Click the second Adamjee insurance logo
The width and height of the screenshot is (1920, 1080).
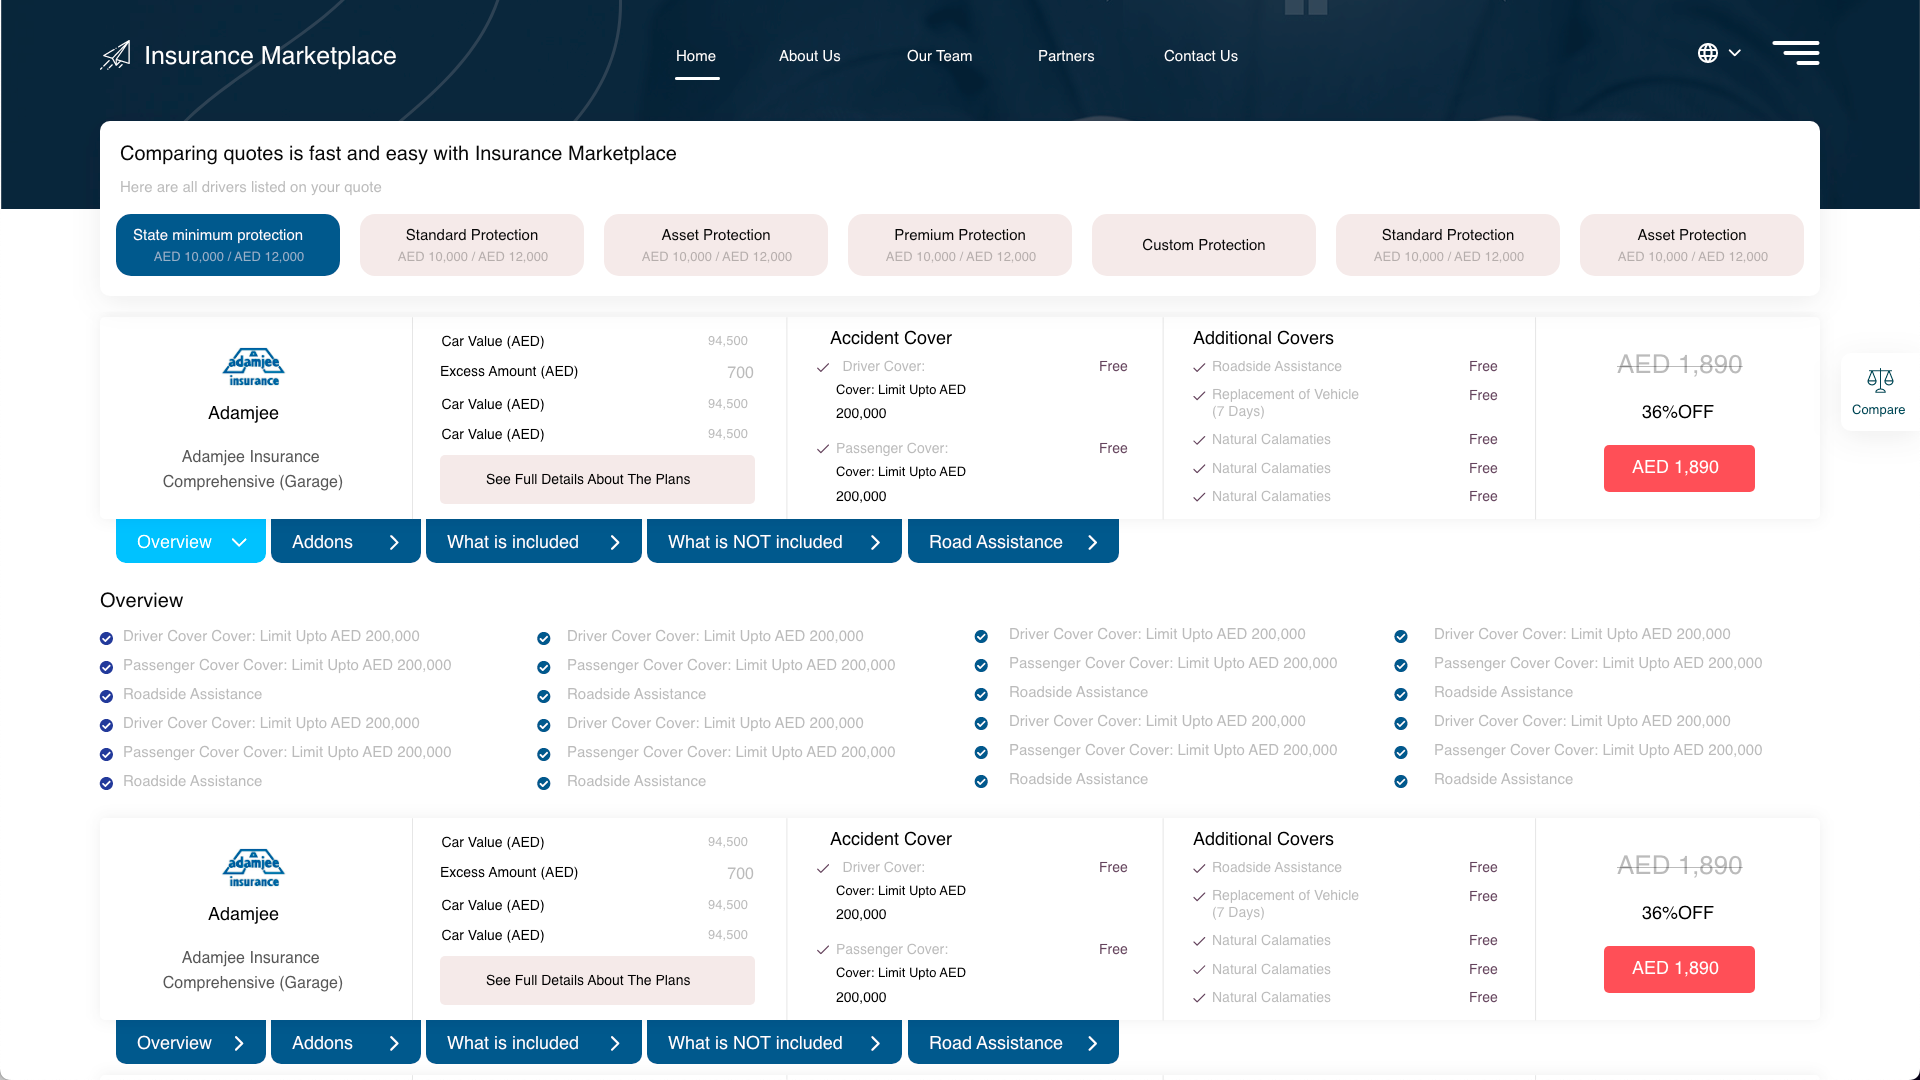click(x=253, y=868)
